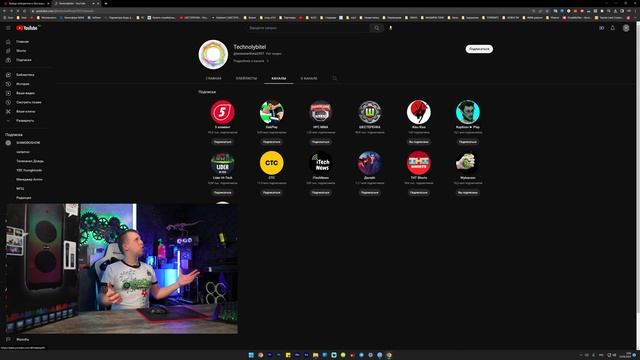Open the second channel avatar with green jersey
The width and height of the screenshot is (640, 360).
coord(271,112)
